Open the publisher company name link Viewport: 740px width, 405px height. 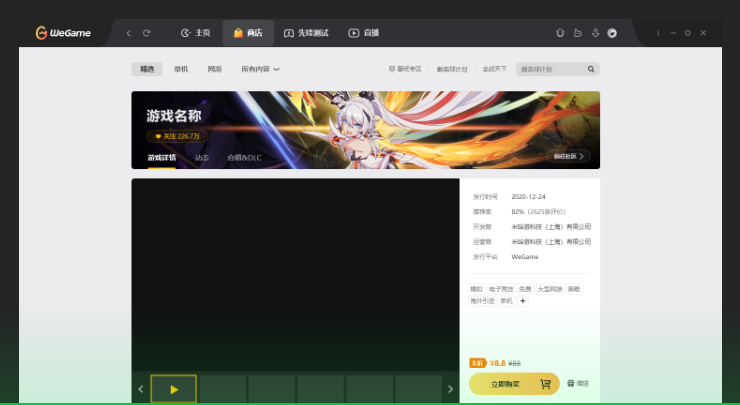[551, 242]
